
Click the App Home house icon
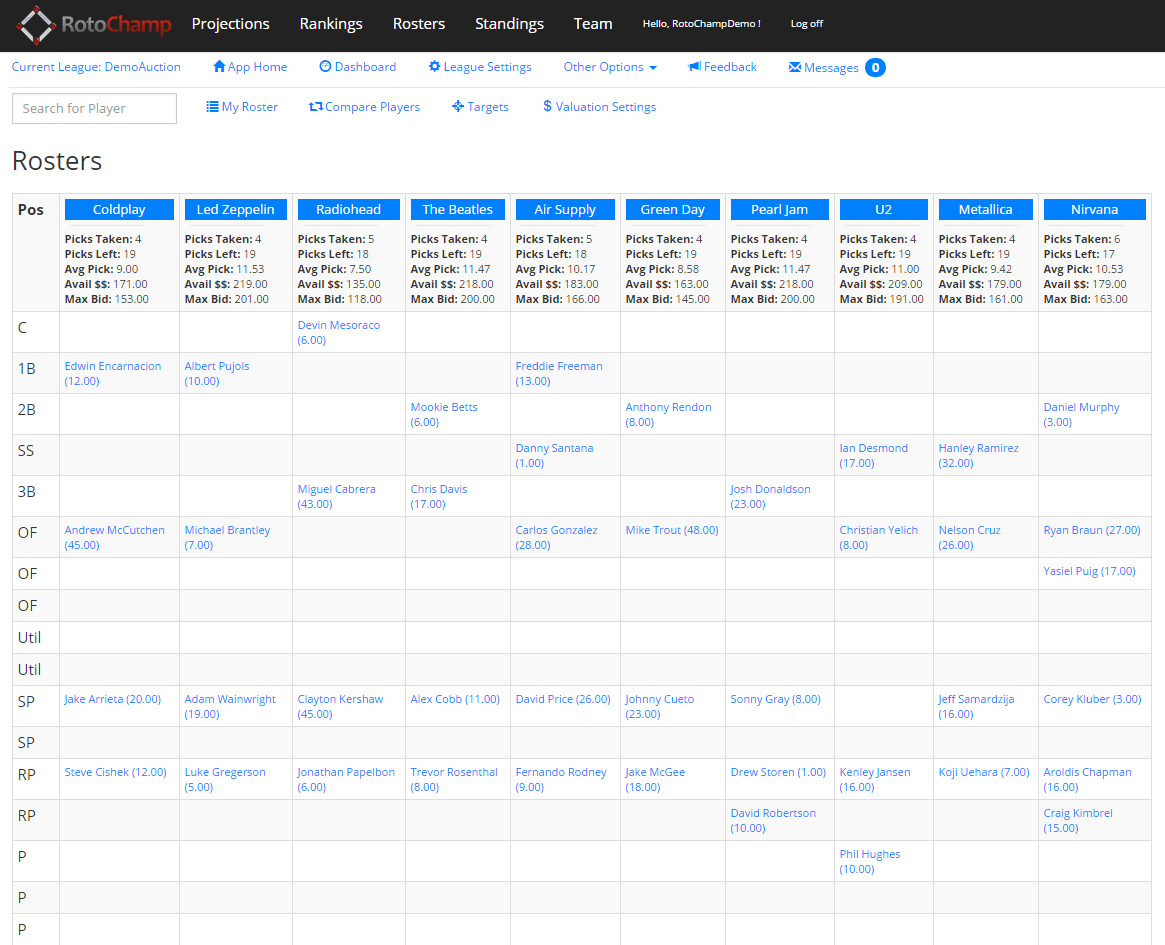click(x=219, y=66)
